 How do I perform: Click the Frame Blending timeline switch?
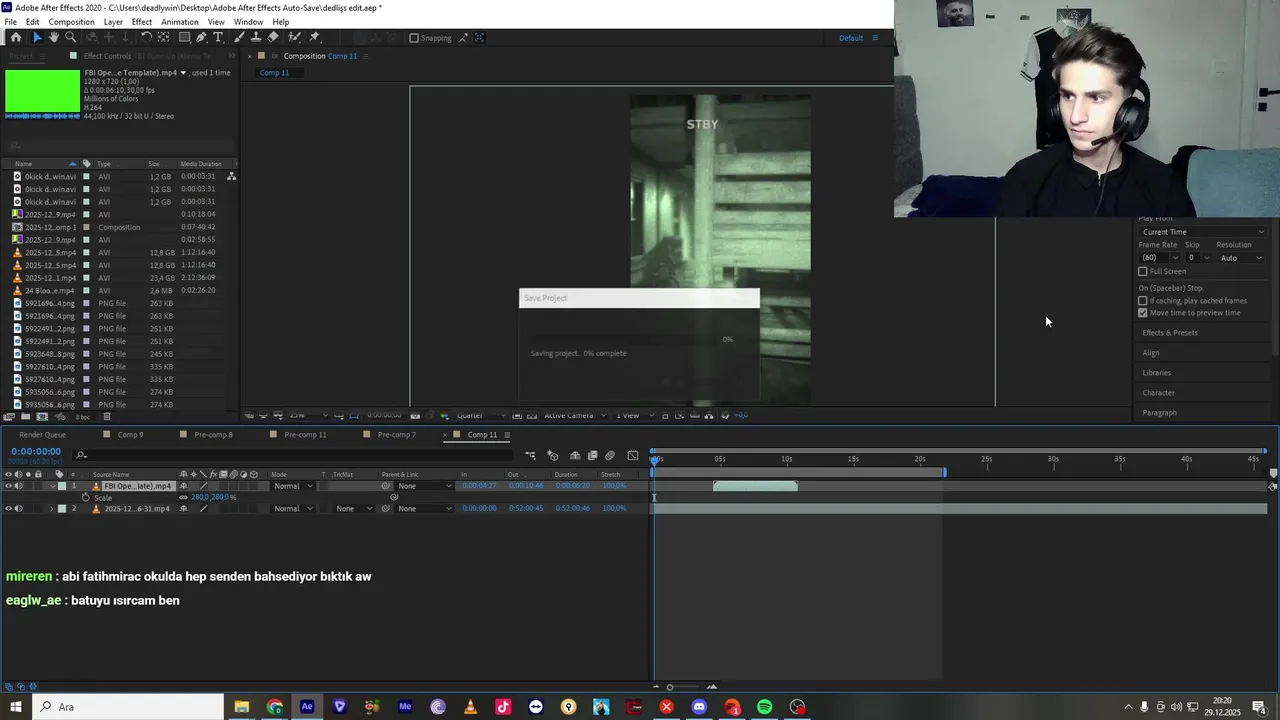pos(592,456)
